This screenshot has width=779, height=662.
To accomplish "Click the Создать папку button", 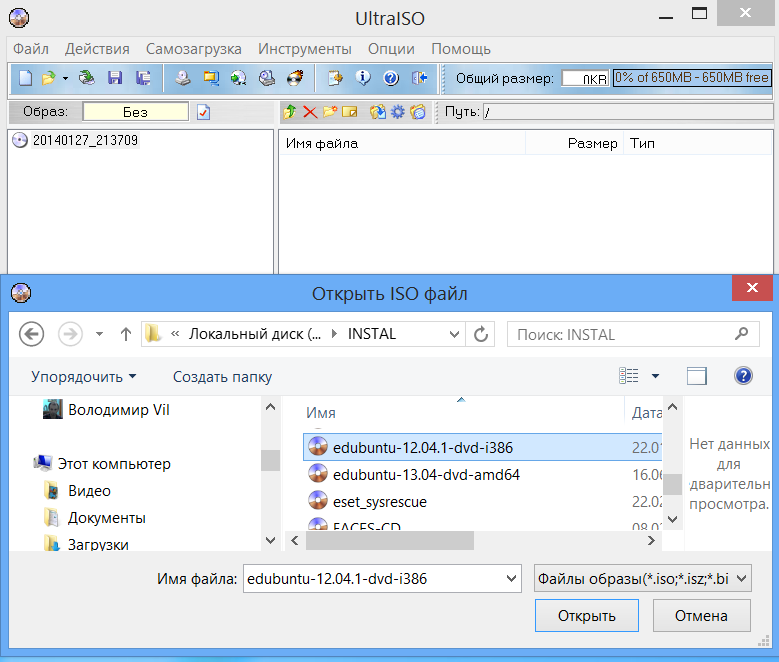I will pos(222,377).
